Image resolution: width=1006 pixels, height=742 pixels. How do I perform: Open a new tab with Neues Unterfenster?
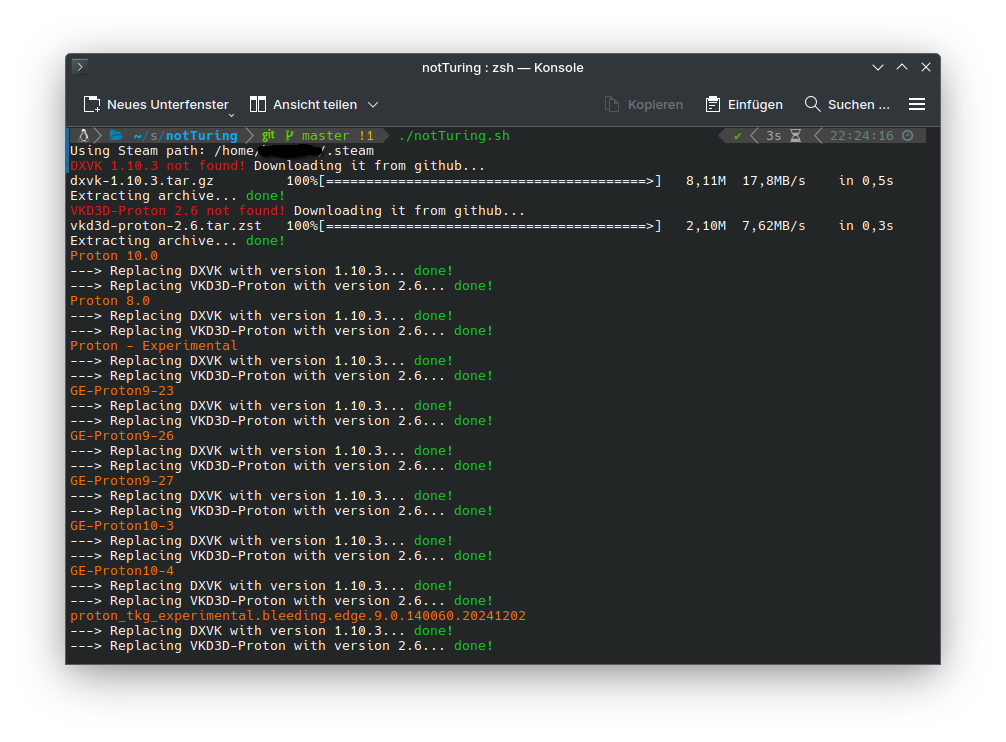pyautogui.click(x=156, y=105)
